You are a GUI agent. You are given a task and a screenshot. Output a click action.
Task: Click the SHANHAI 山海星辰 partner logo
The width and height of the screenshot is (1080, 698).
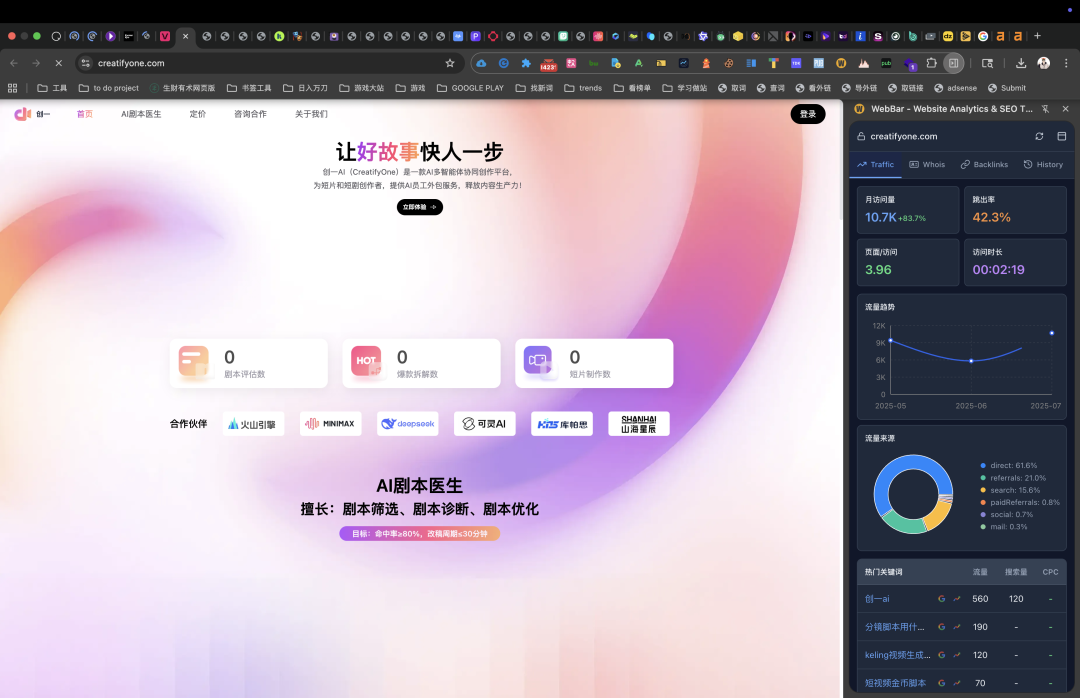(x=639, y=424)
